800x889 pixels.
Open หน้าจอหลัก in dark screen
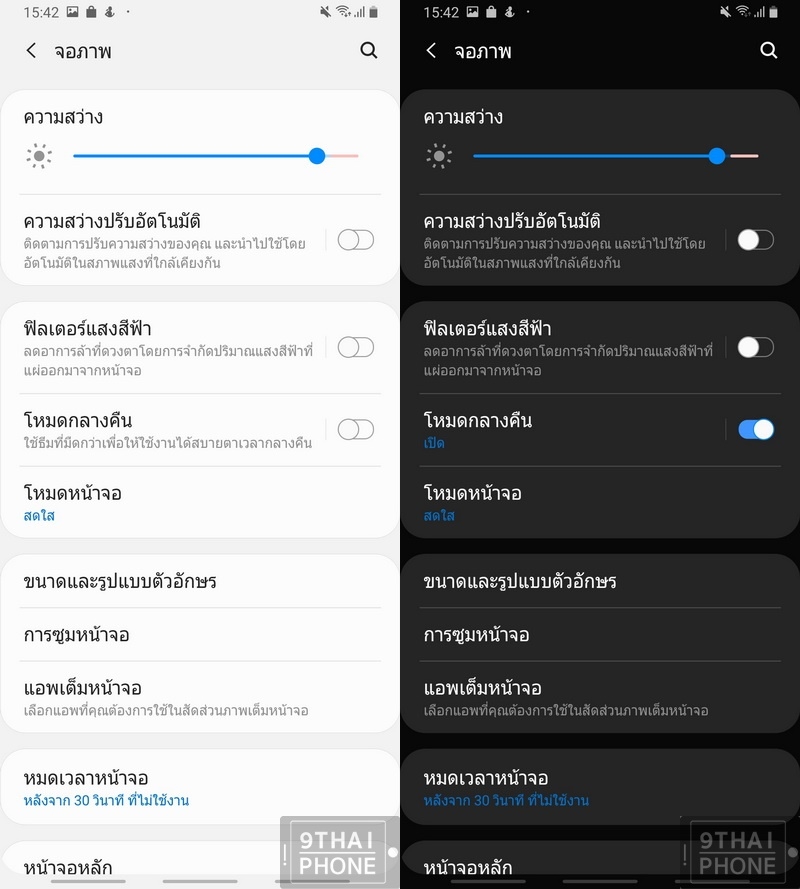(600, 866)
